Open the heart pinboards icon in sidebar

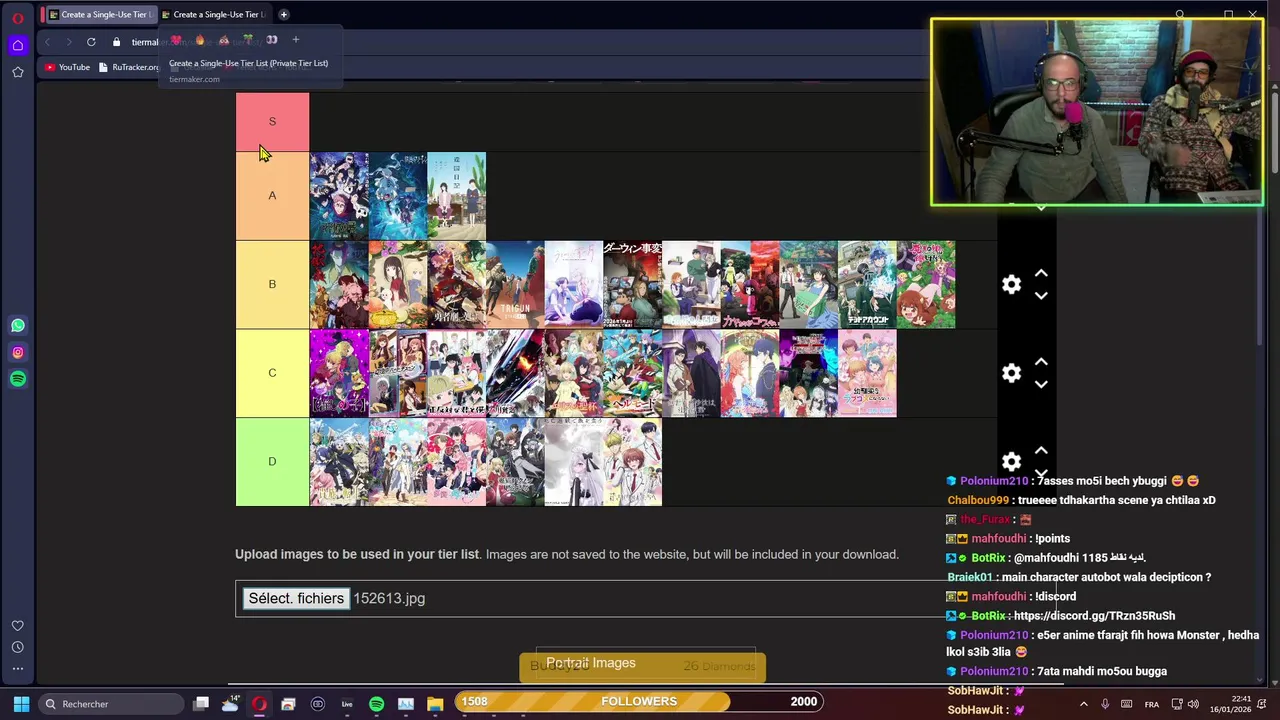click(x=18, y=626)
